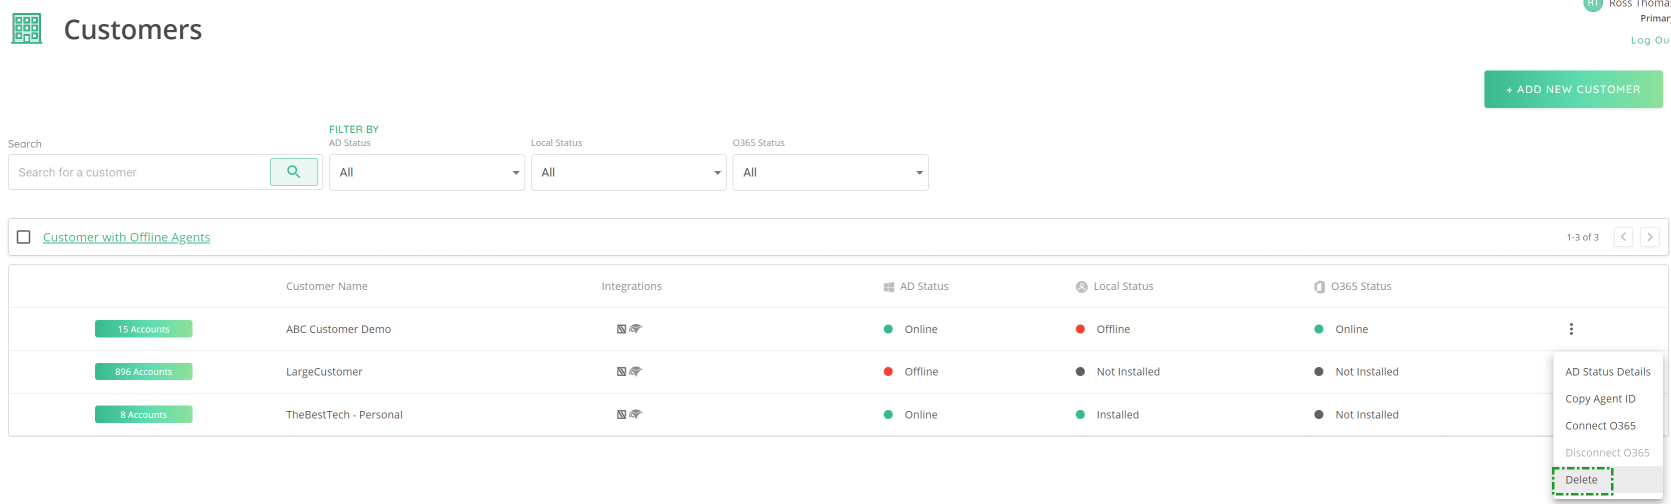Select Delete in the context menu
This screenshot has height=504, width=1671.
(x=1608, y=480)
